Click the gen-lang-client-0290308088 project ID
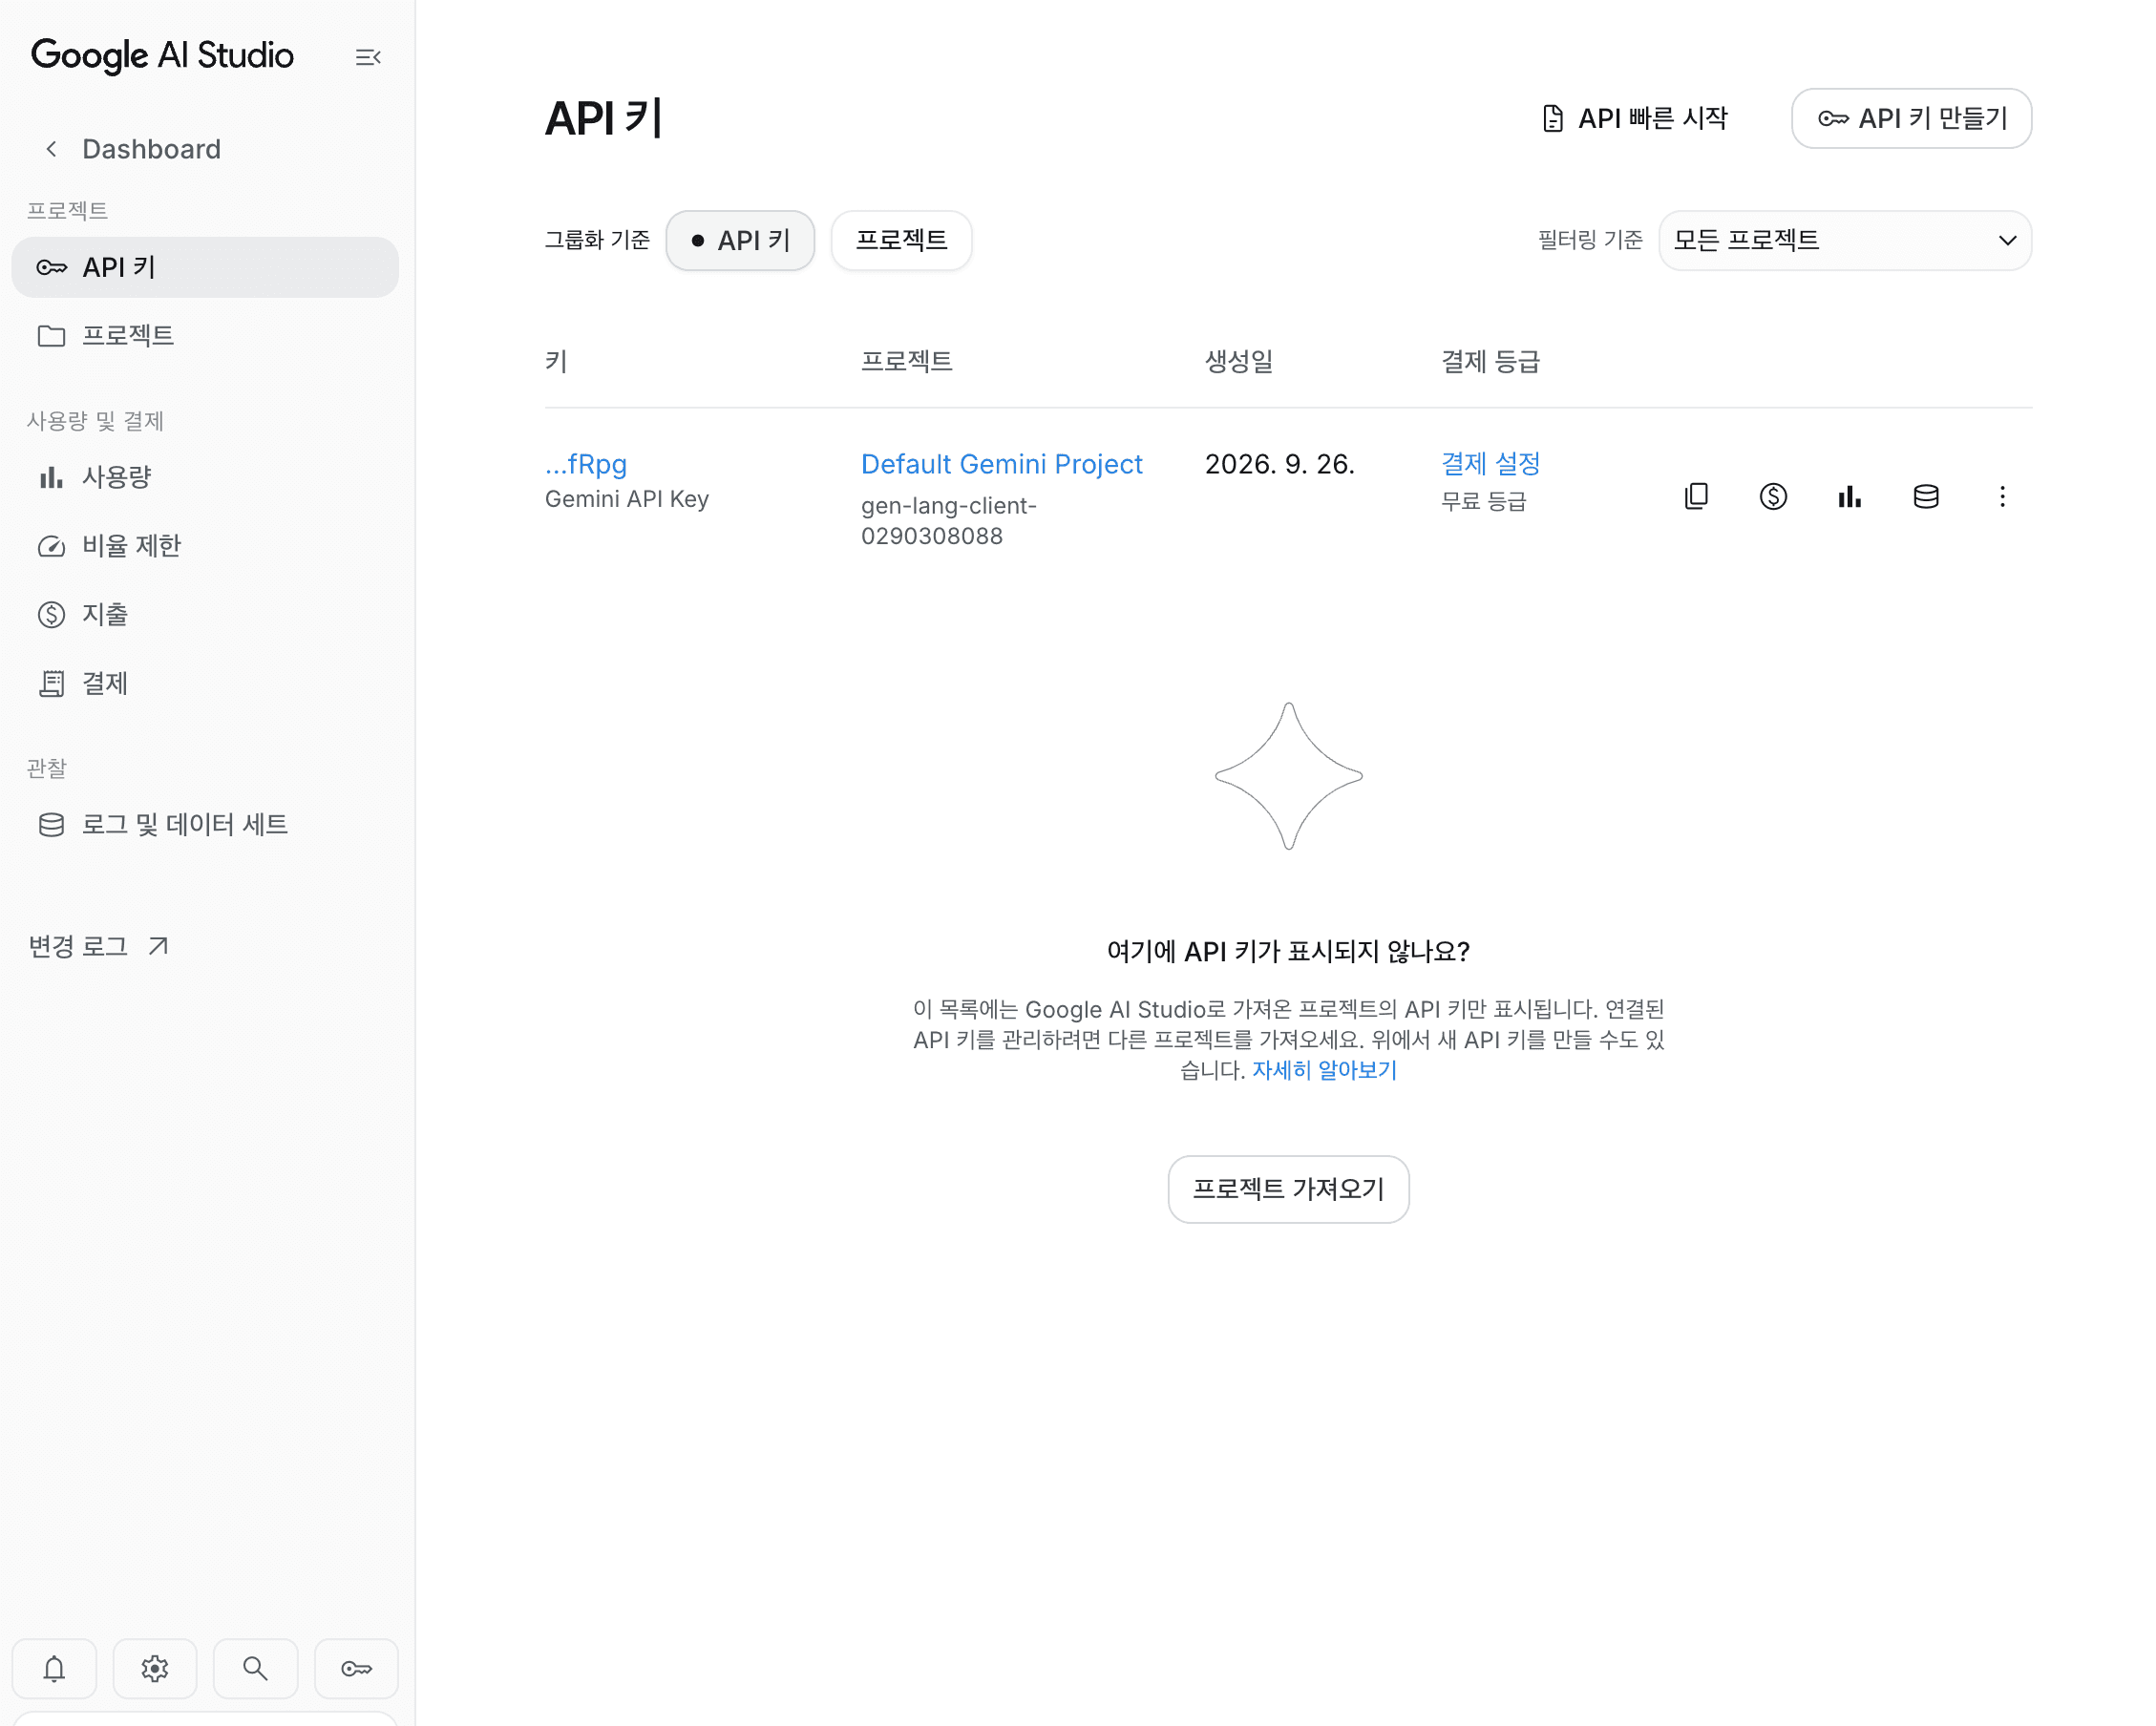The width and height of the screenshot is (2156, 1726). tap(948, 521)
